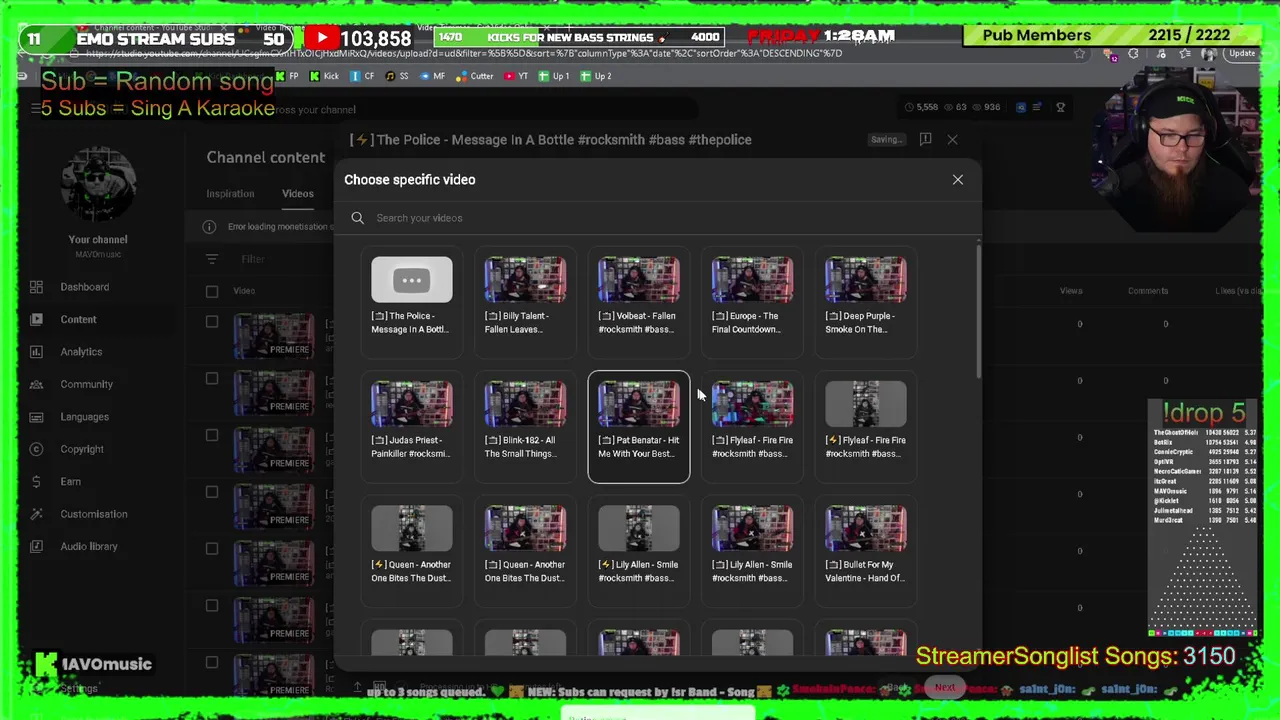Click the 5,558 stat in the Studio header
This screenshot has width=1280, height=720.
pos(921,107)
